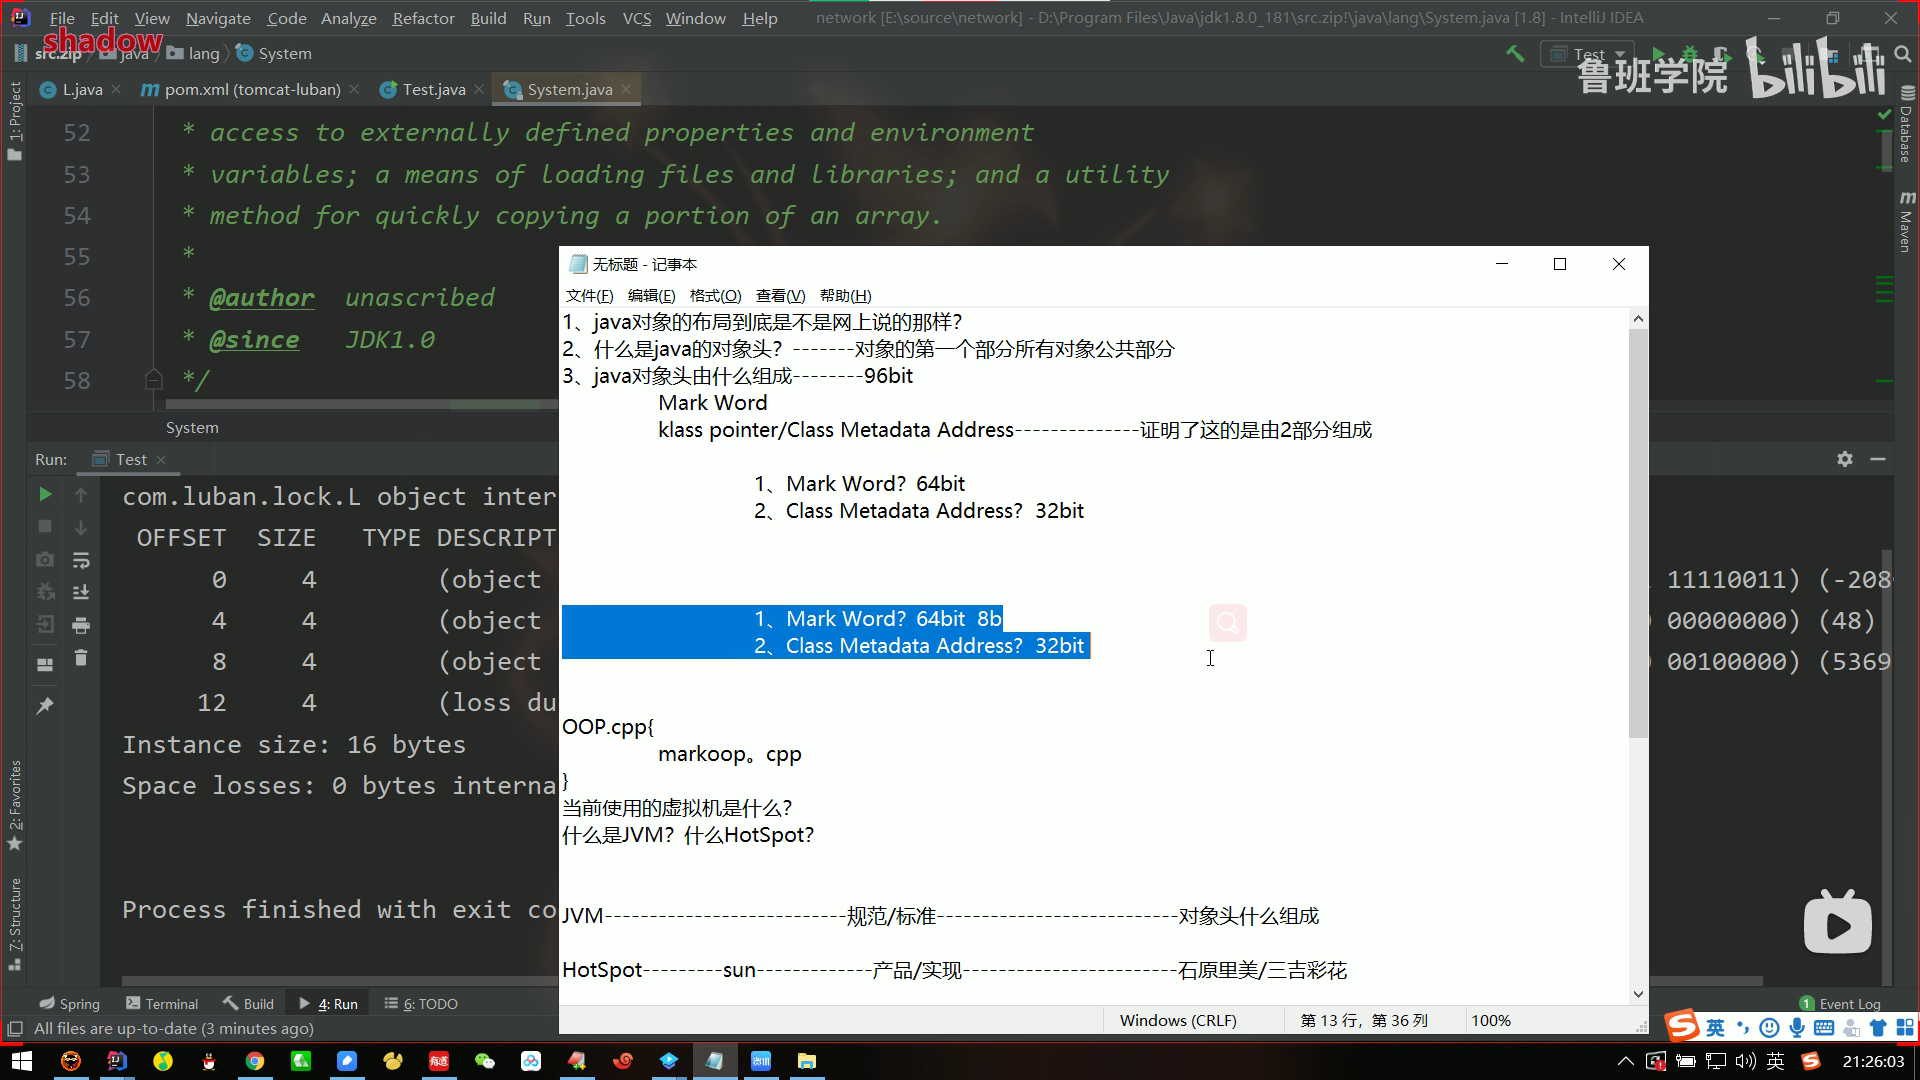1920x1080 pixels.
Task: Switch to the Test.java editor tab
Action: pyautogui.click(x=433, y=90)
